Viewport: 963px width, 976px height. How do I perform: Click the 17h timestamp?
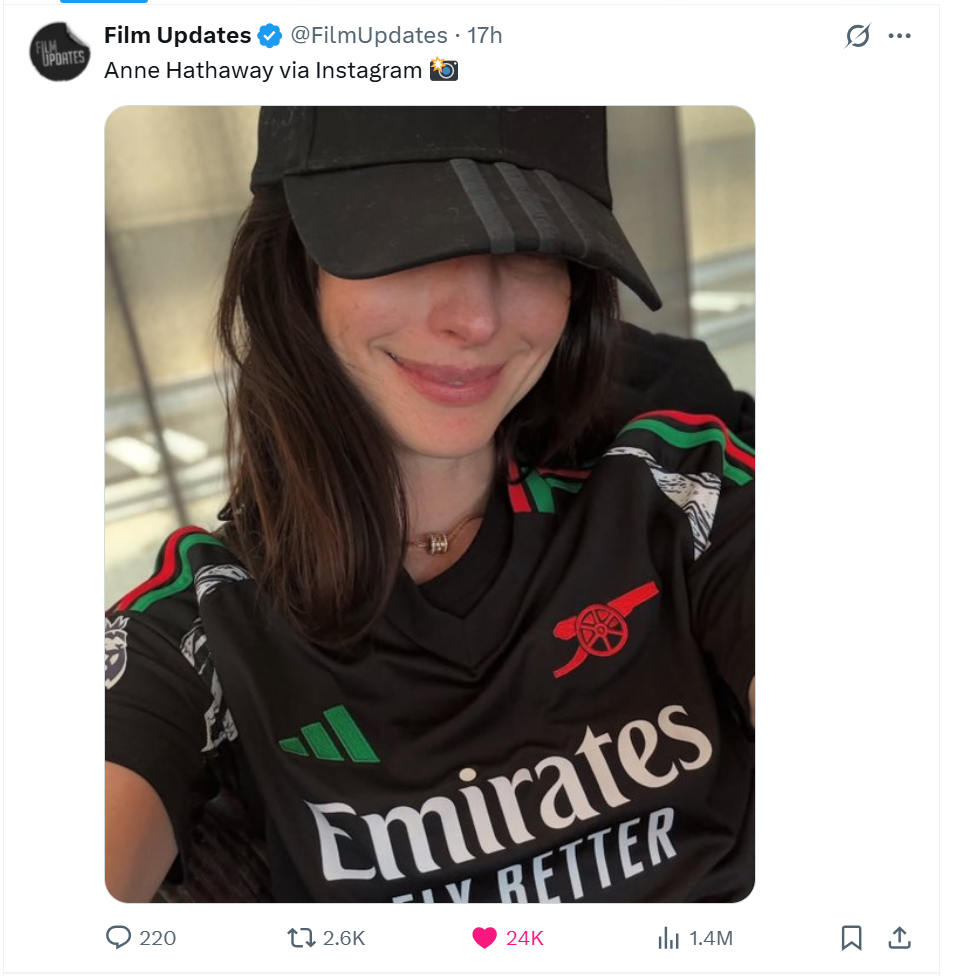click(484, 35)
